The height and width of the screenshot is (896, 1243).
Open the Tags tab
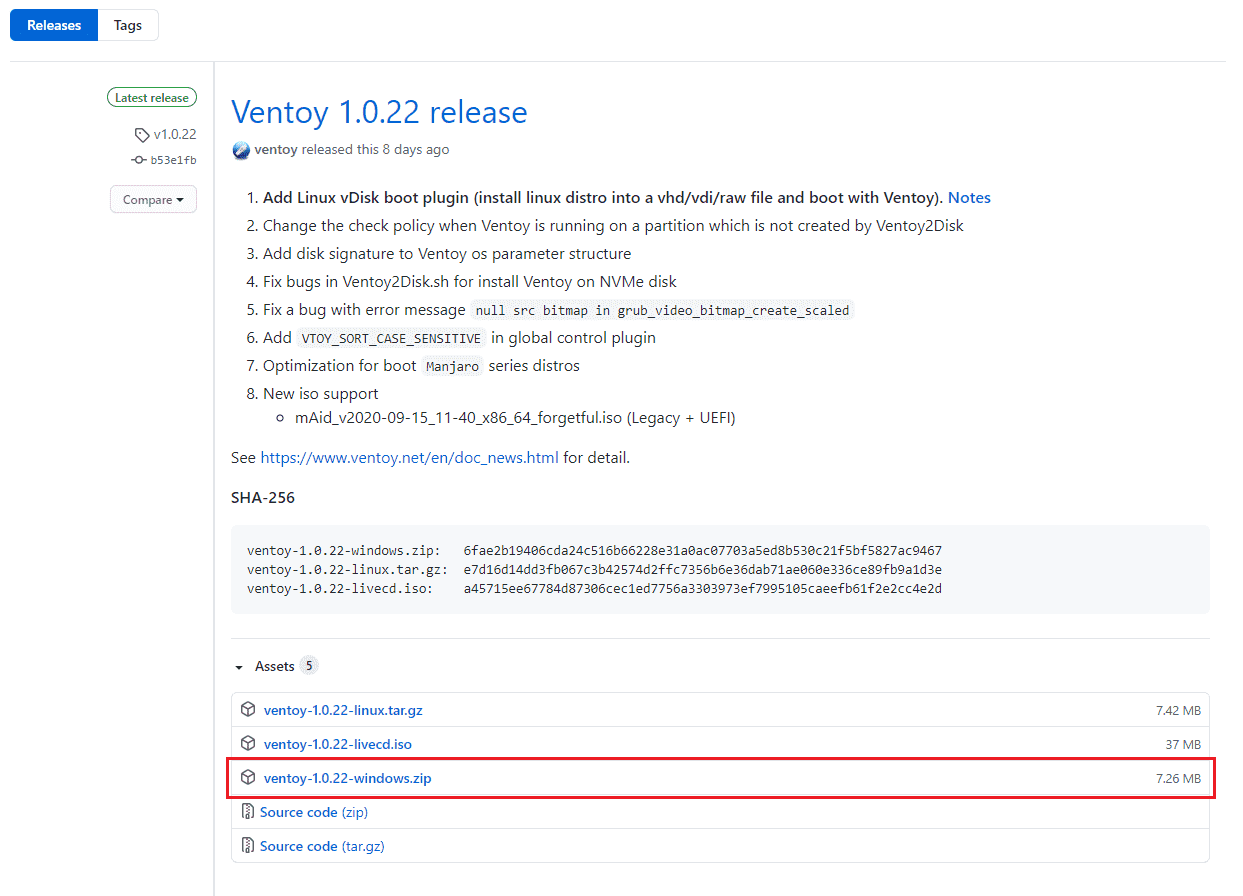click(128, 25)
